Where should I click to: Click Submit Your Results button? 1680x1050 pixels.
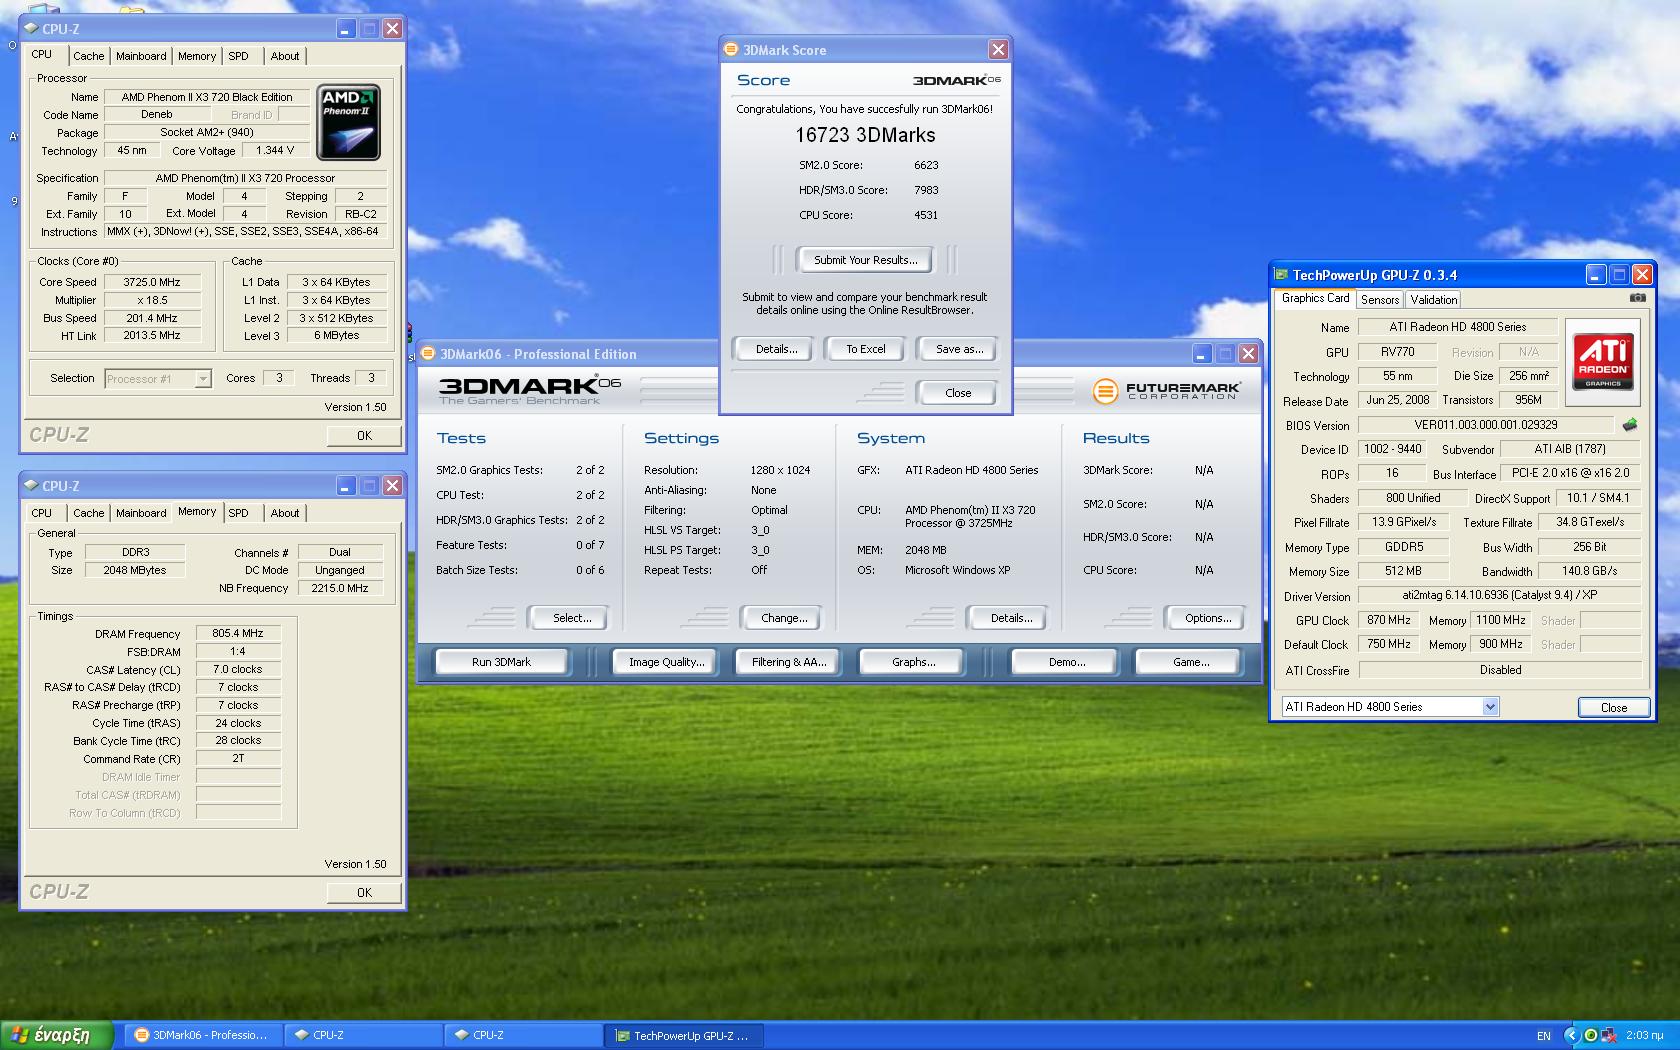865,260
